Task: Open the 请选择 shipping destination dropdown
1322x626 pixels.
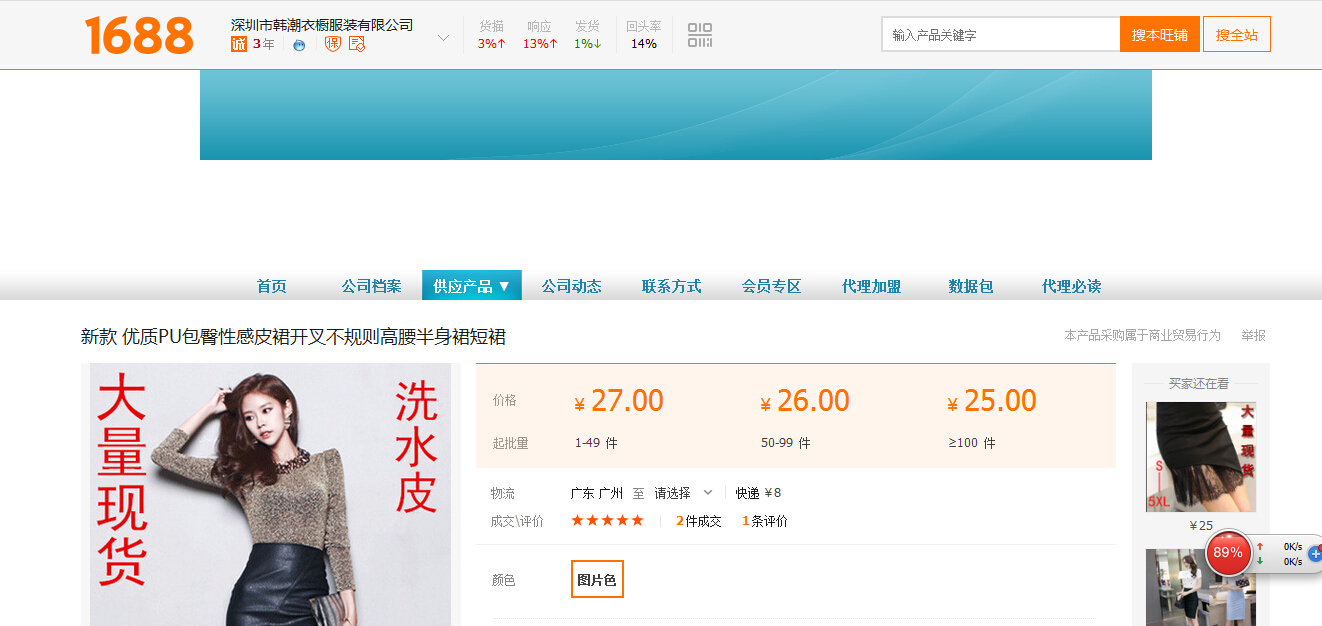Action: [683, 493]
